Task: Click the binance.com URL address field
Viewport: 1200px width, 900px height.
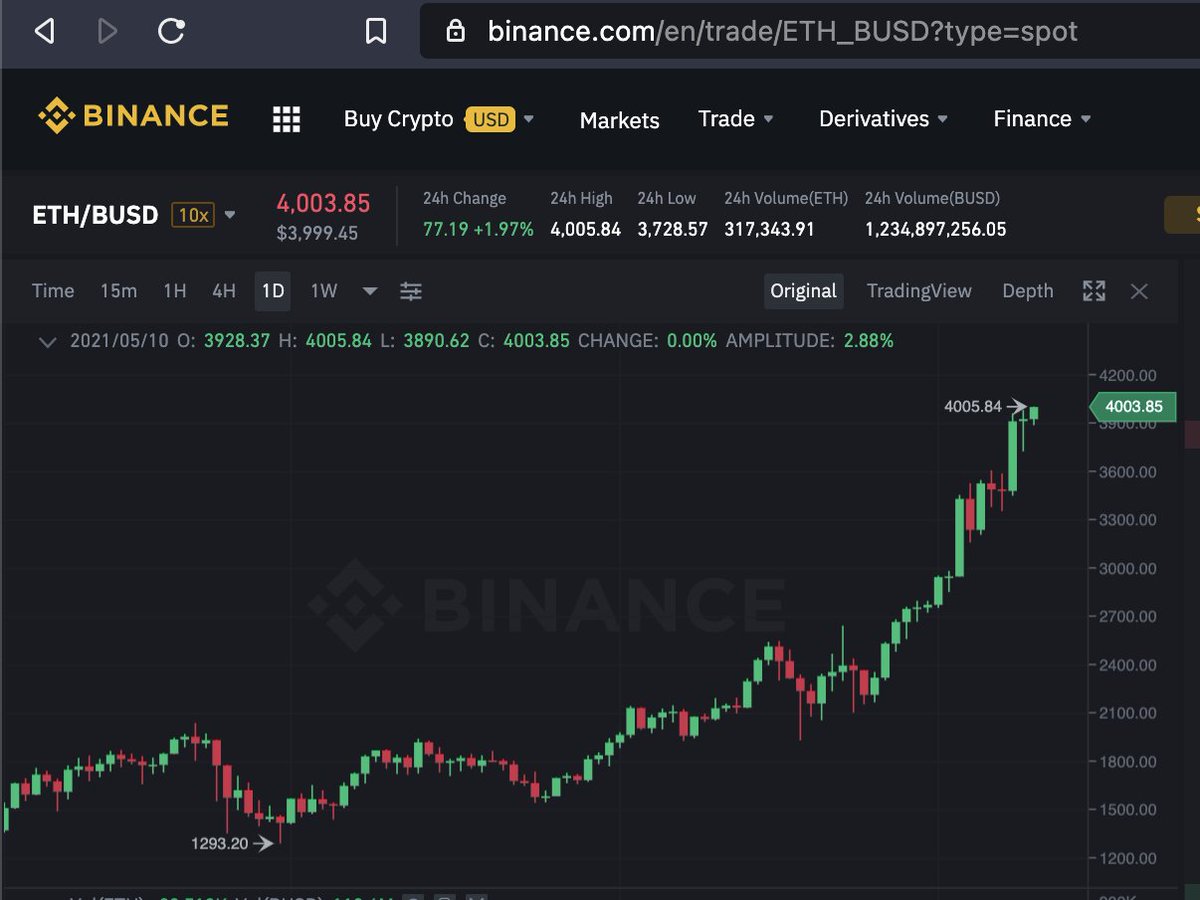Action: (x=782, y=31)
